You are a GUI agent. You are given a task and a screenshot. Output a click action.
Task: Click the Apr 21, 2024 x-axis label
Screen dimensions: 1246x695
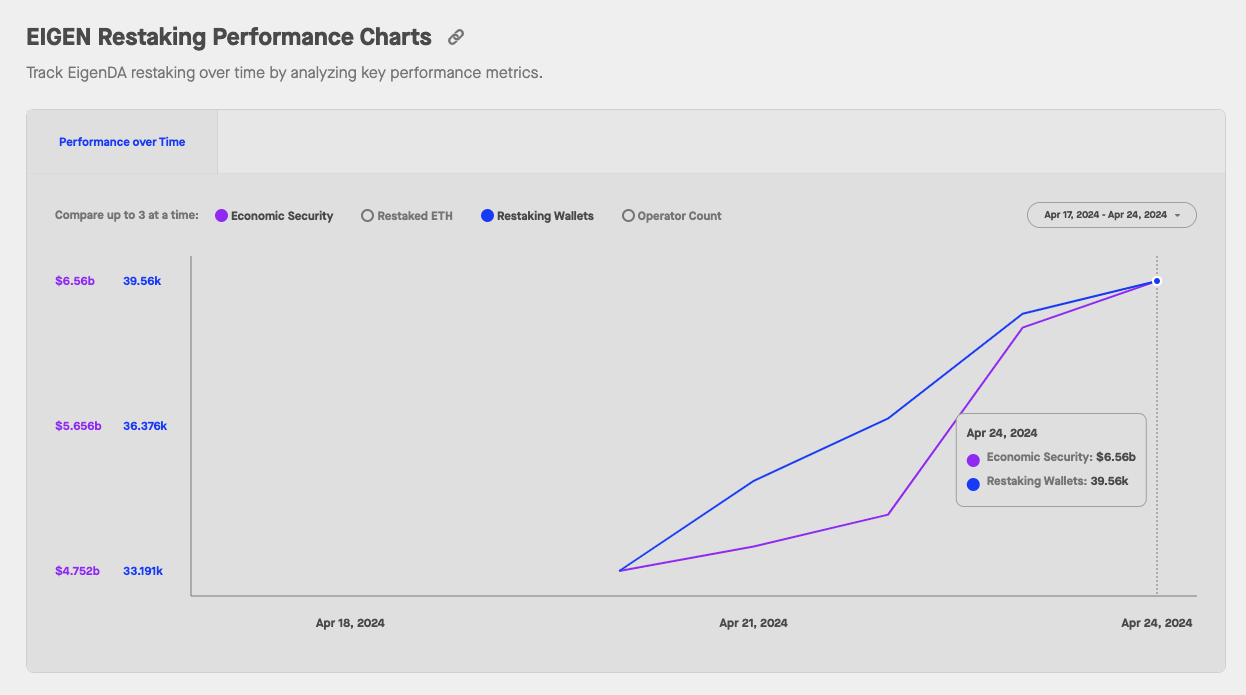pos(753,623)
